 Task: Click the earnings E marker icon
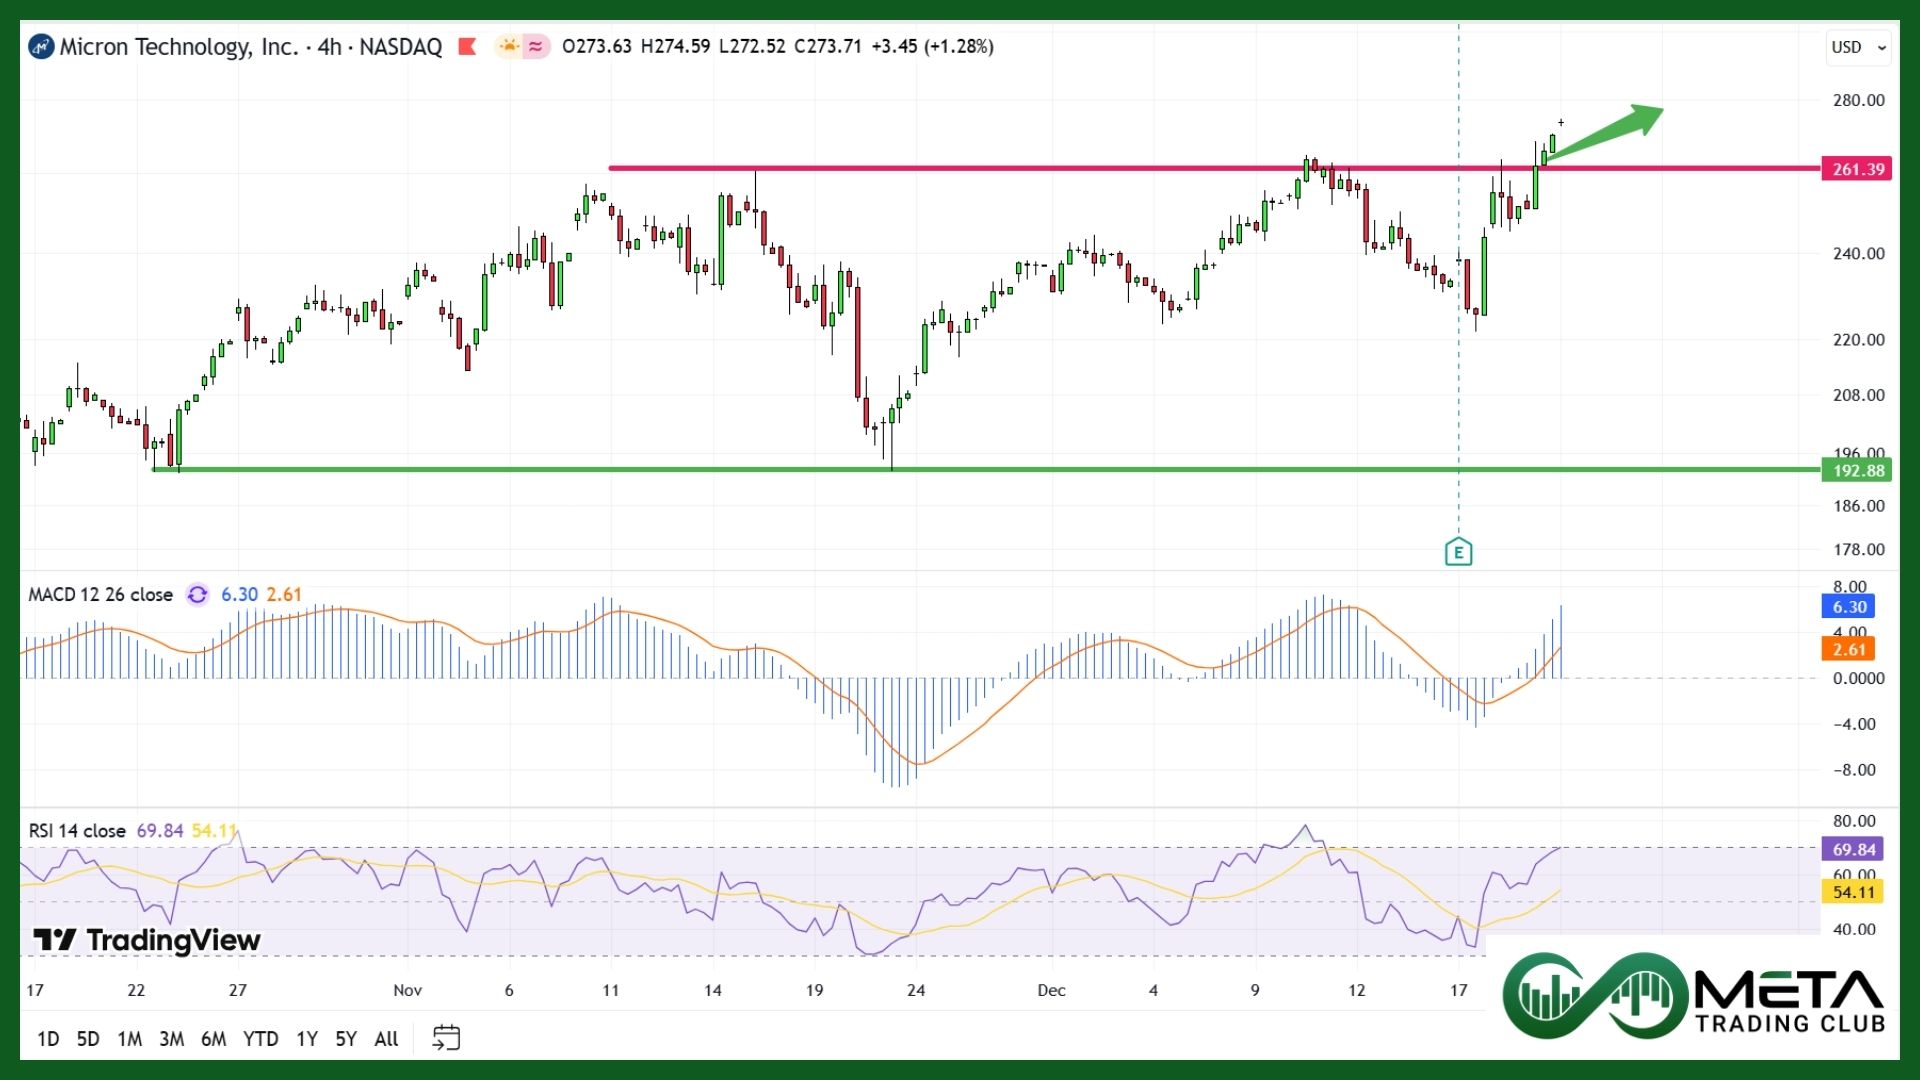(1458, 552)
